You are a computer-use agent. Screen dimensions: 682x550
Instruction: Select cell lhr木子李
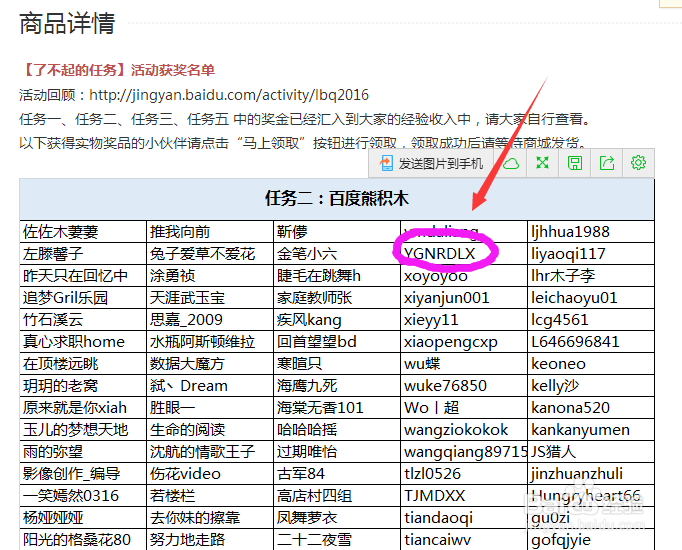pos(591,276)
